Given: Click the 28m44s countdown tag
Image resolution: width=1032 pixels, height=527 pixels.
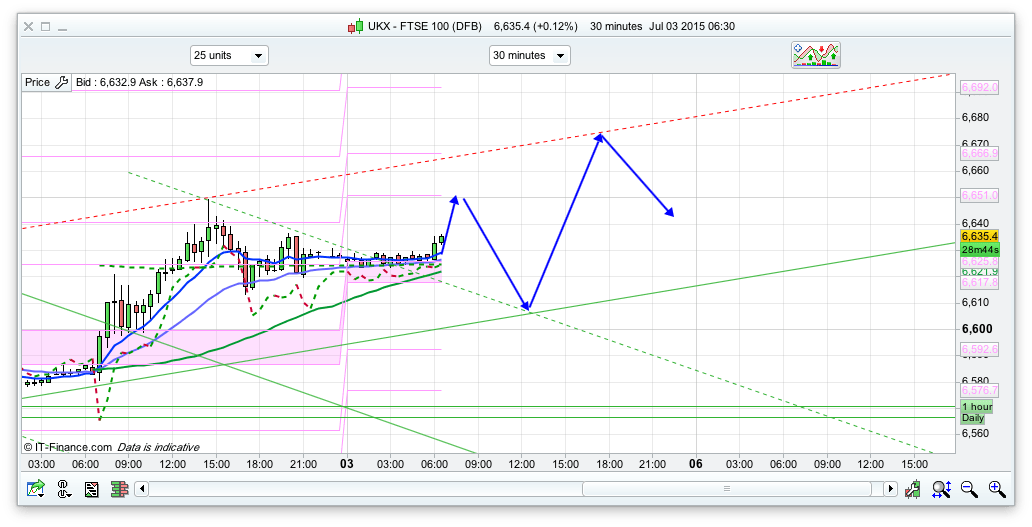Looking at the screenshot, I should pos(980,249).
